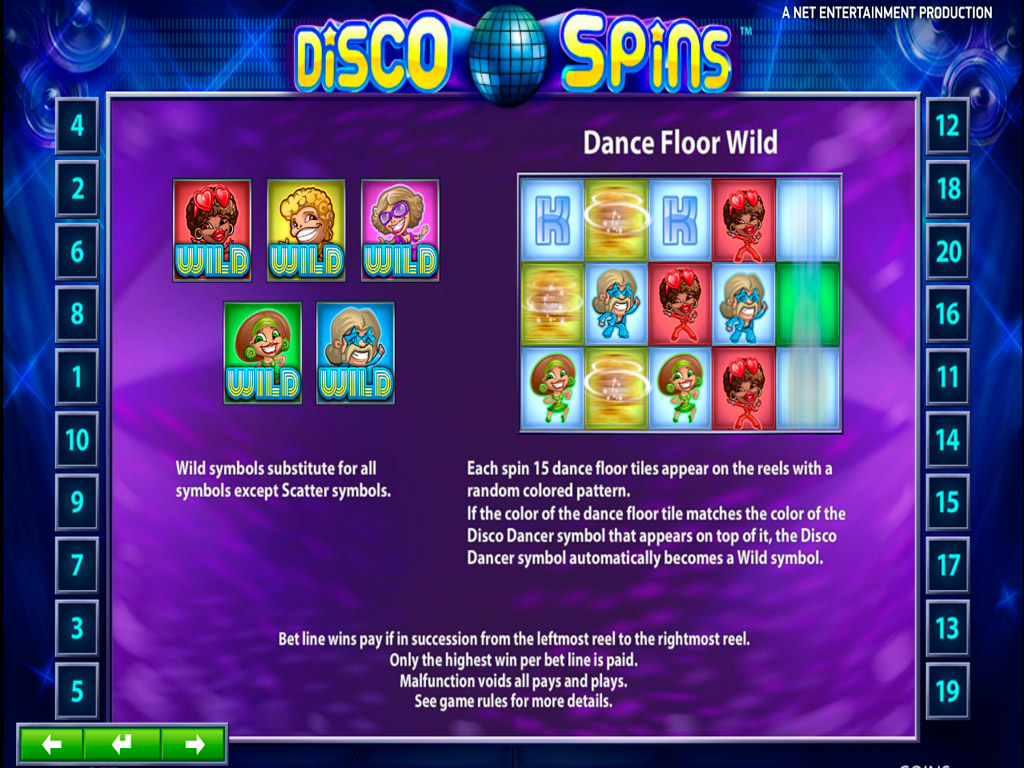Click the top-left K symbol in the example grid
The height and width of the screenshot is (768, 1024).
click(x=552, y=220)
